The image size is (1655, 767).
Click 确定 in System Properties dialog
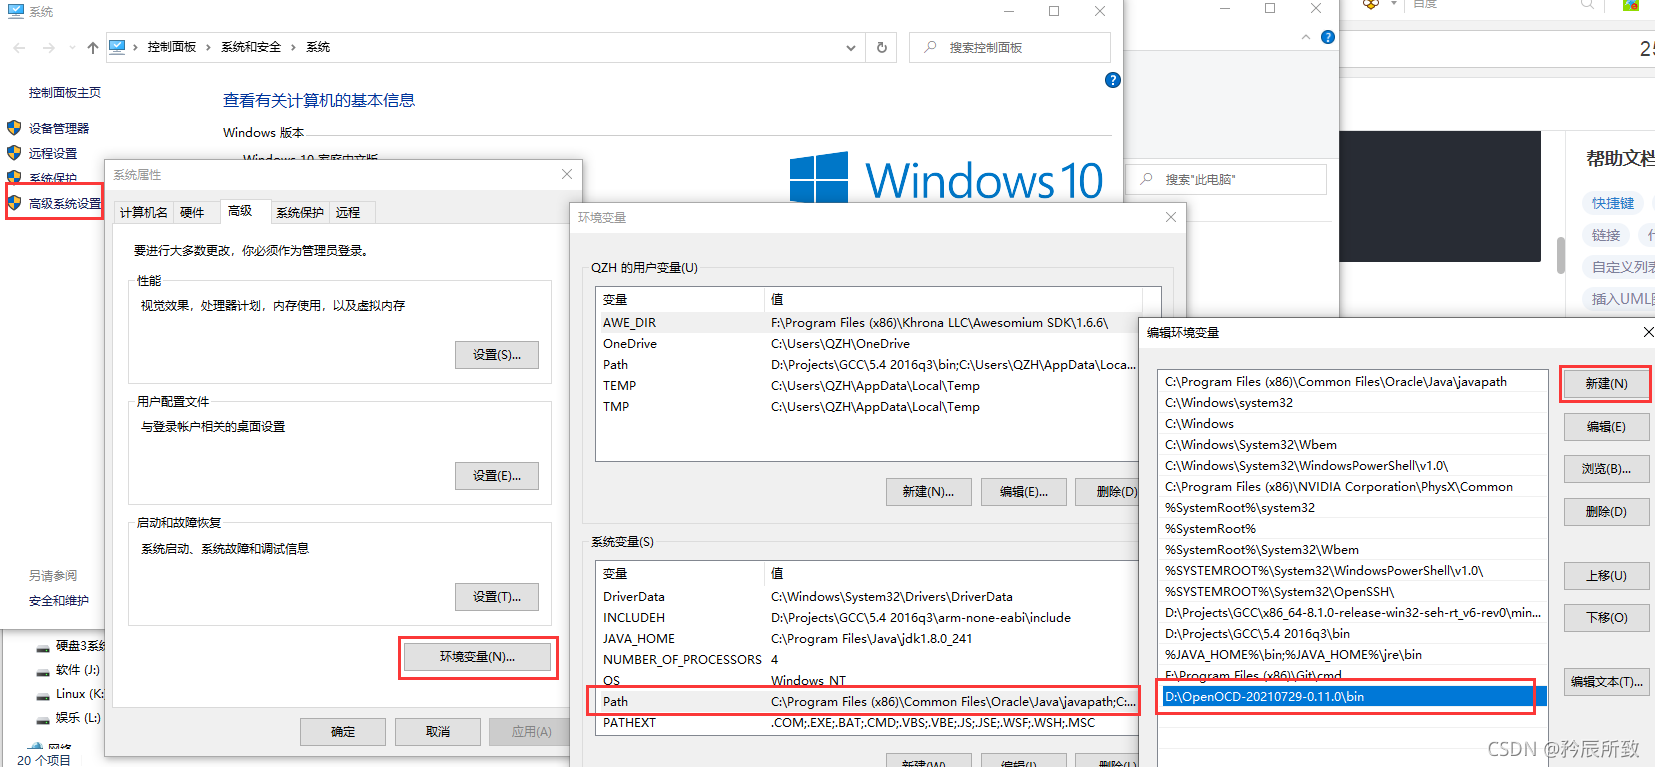pyautogui.click(x=343, y=732)
